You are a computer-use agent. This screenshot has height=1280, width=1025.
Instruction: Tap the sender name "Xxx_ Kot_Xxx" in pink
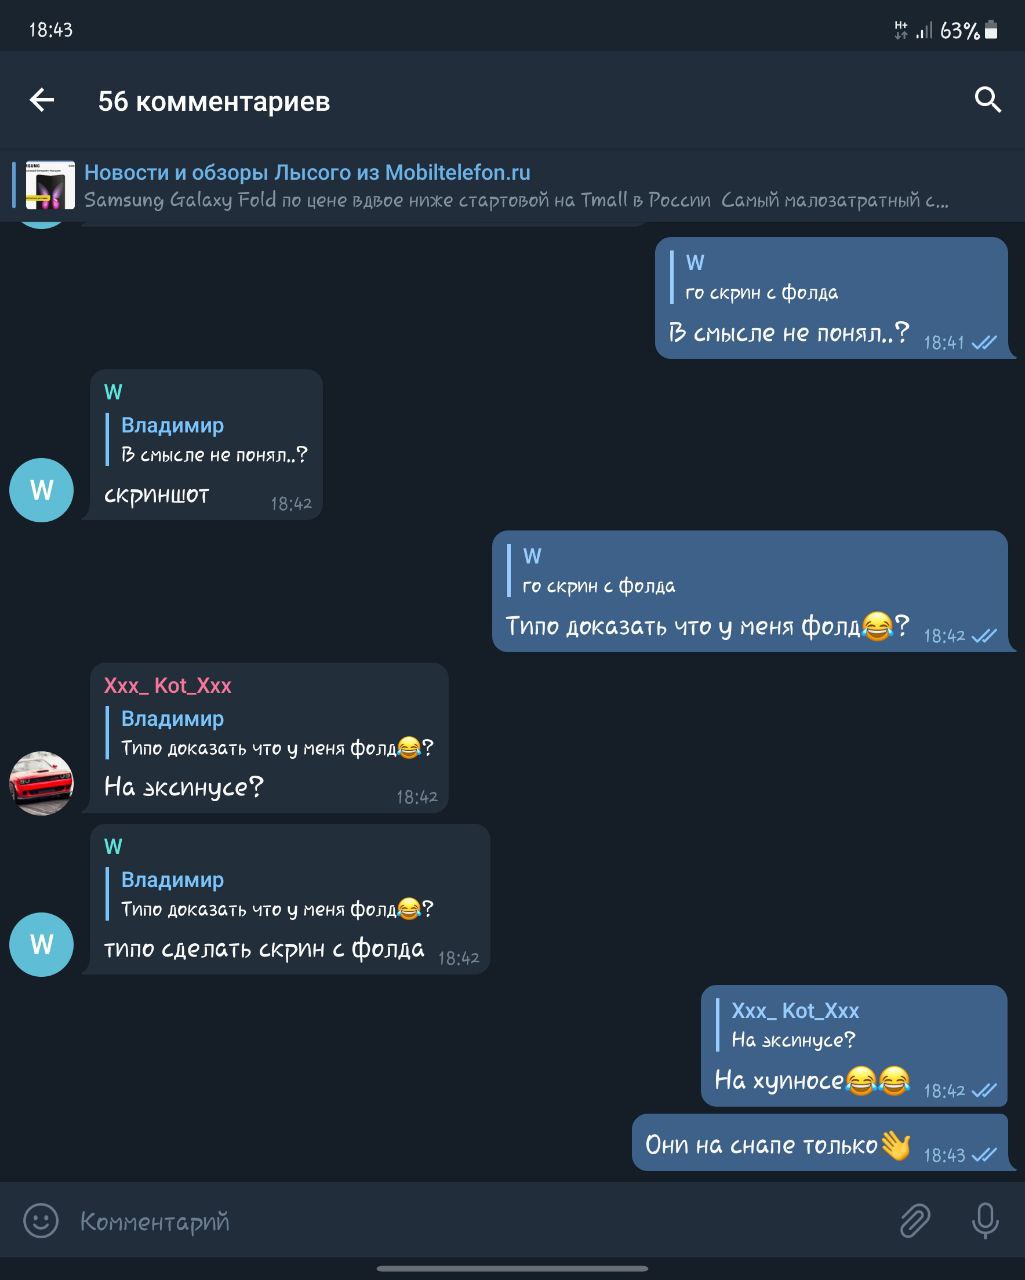coord(168,686)
